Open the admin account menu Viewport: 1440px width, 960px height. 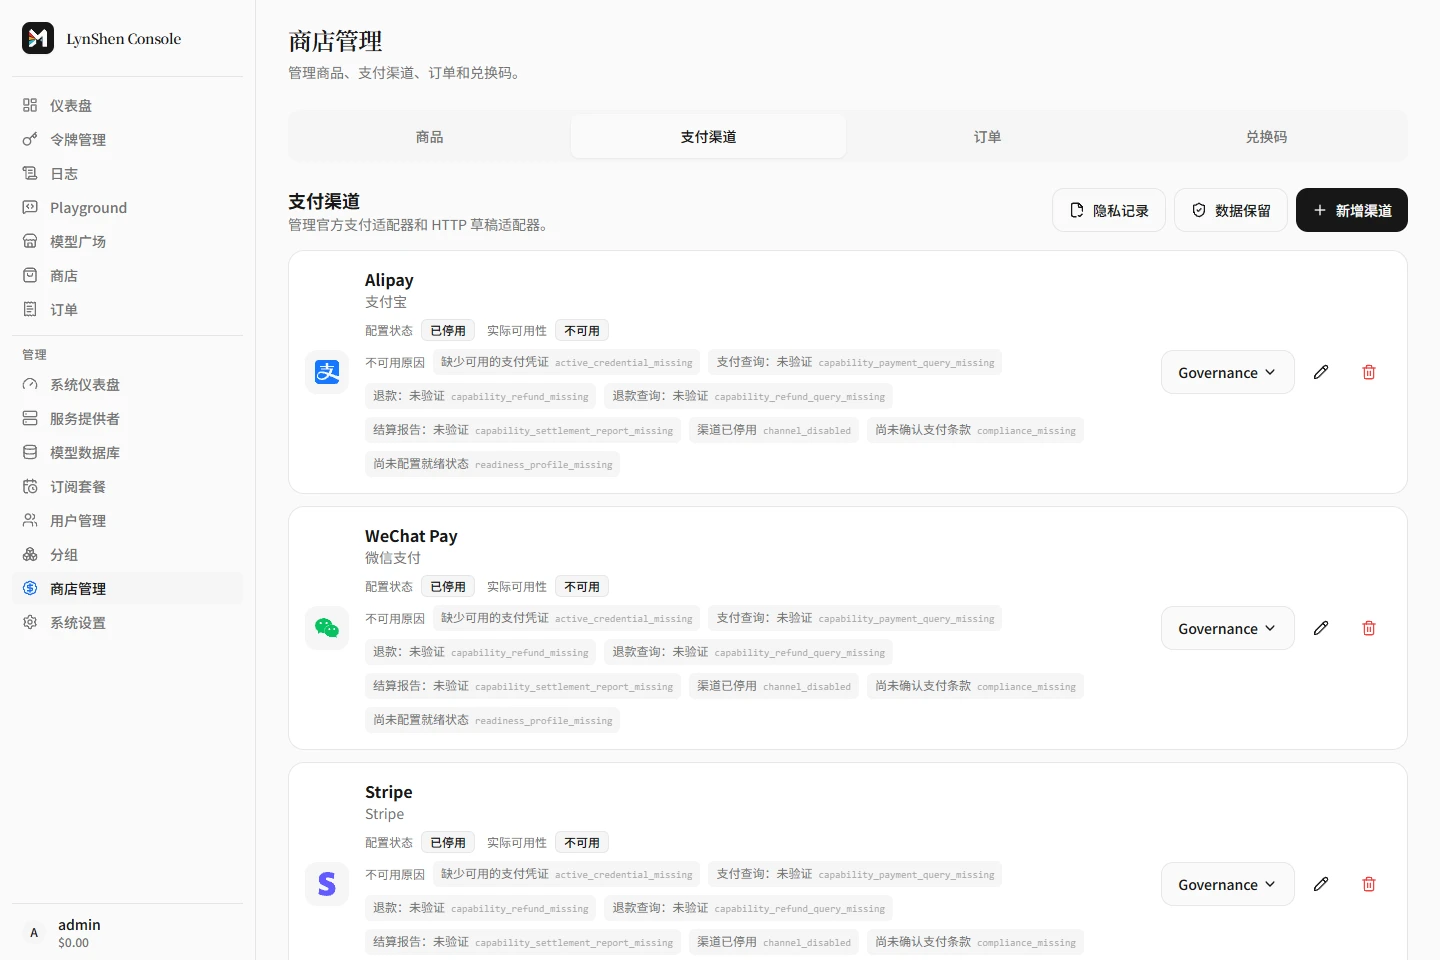127,933
